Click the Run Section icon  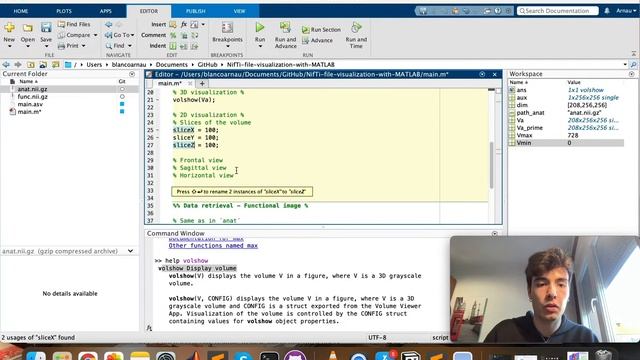(306, 30)
